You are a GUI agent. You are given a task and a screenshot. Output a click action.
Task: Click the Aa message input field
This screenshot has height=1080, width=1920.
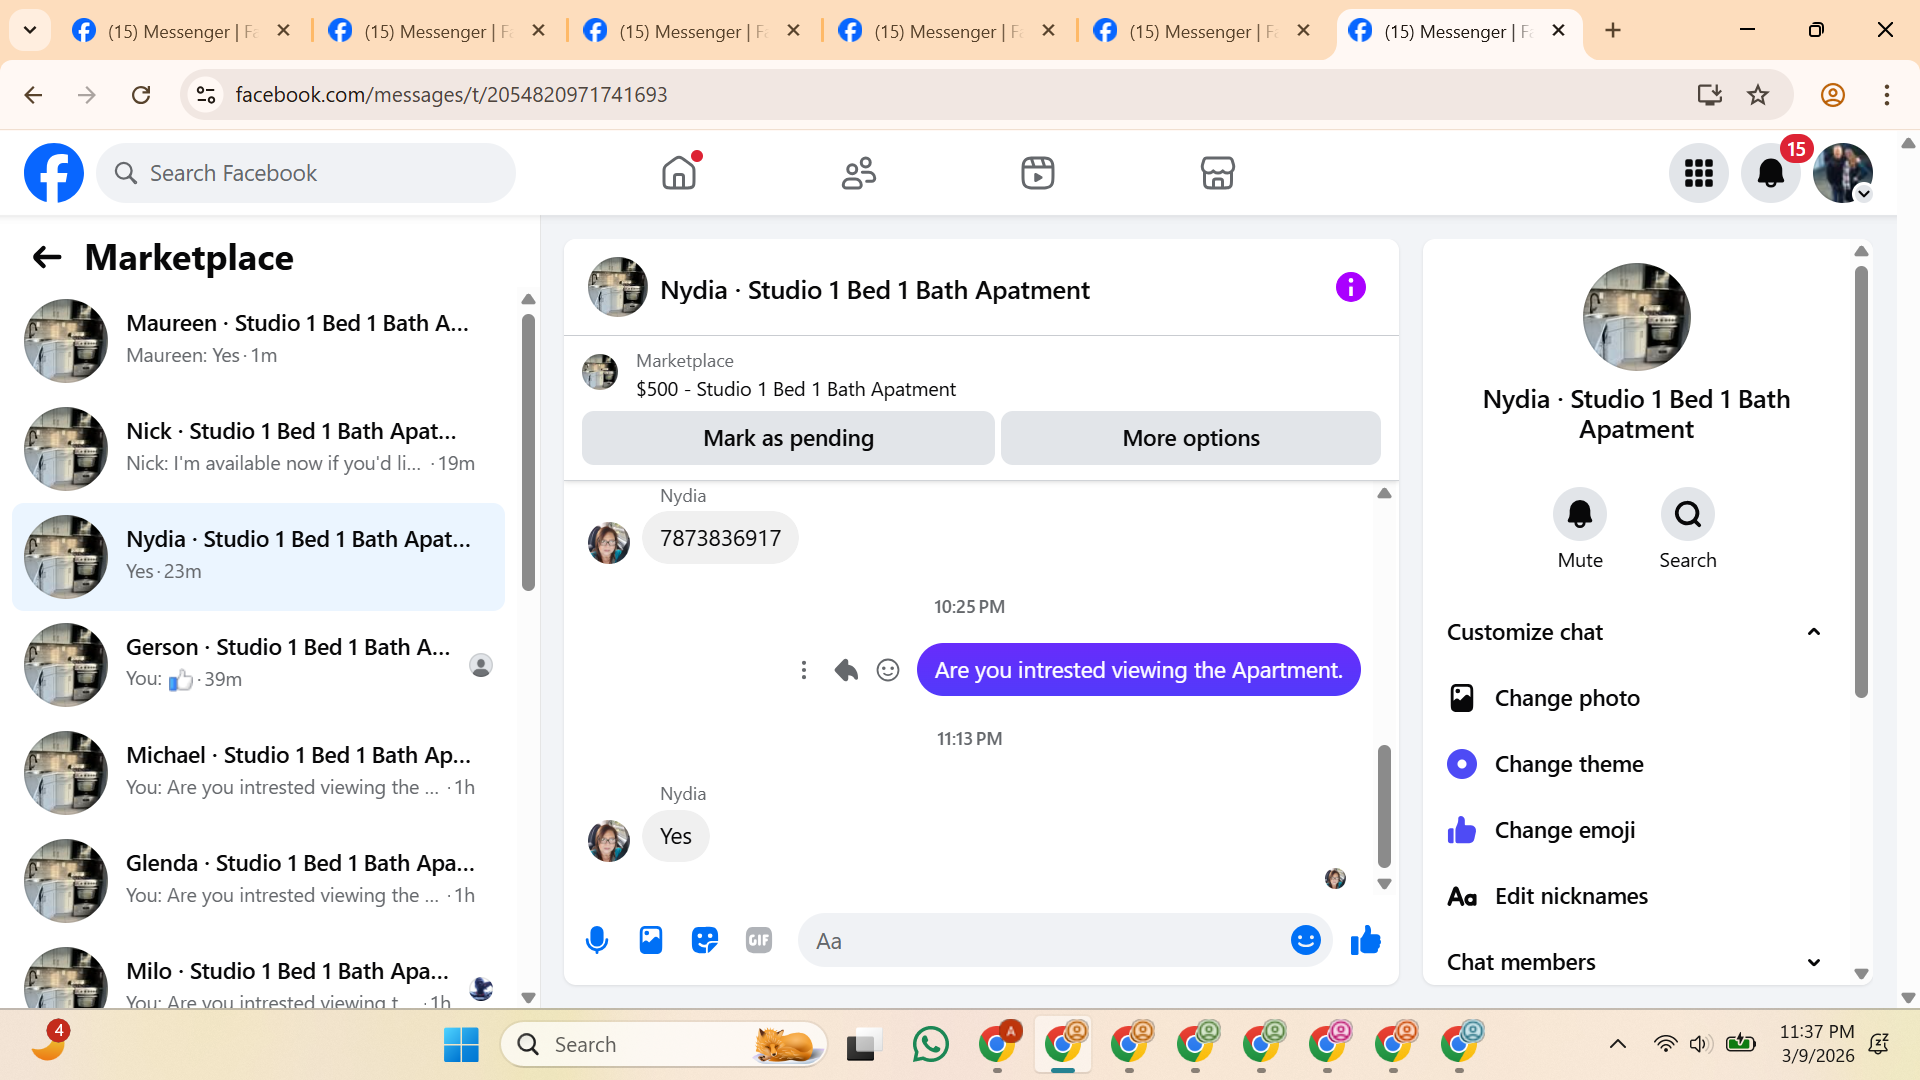[1040, 941]
